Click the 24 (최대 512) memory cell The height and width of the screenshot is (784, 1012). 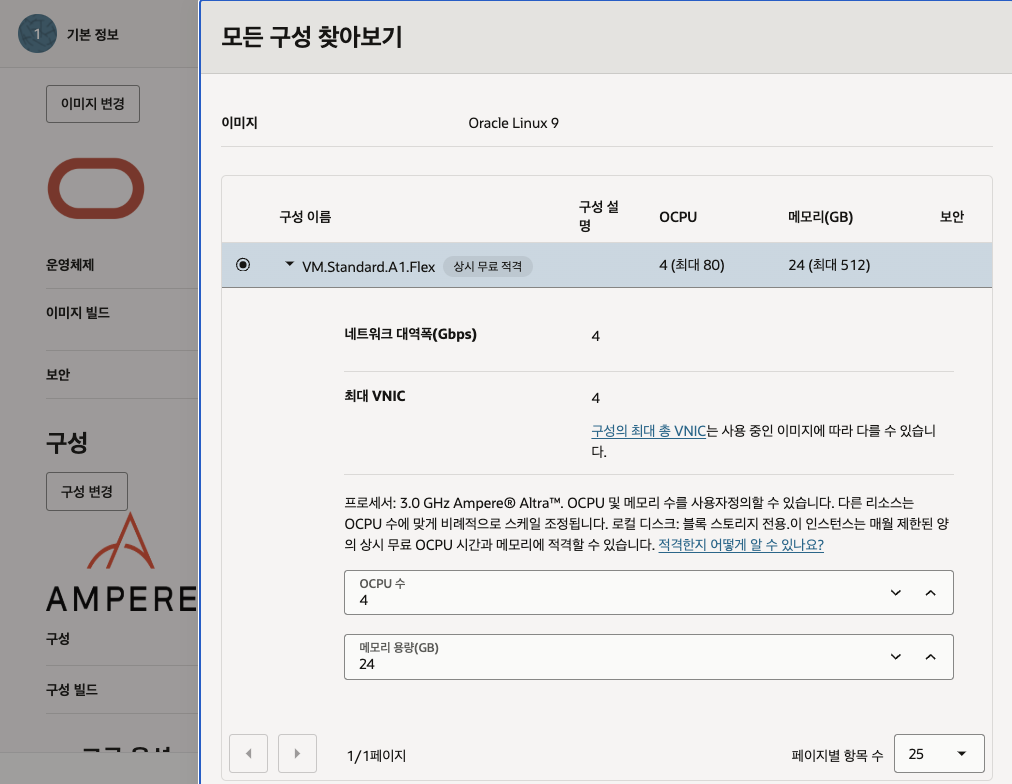829,265
